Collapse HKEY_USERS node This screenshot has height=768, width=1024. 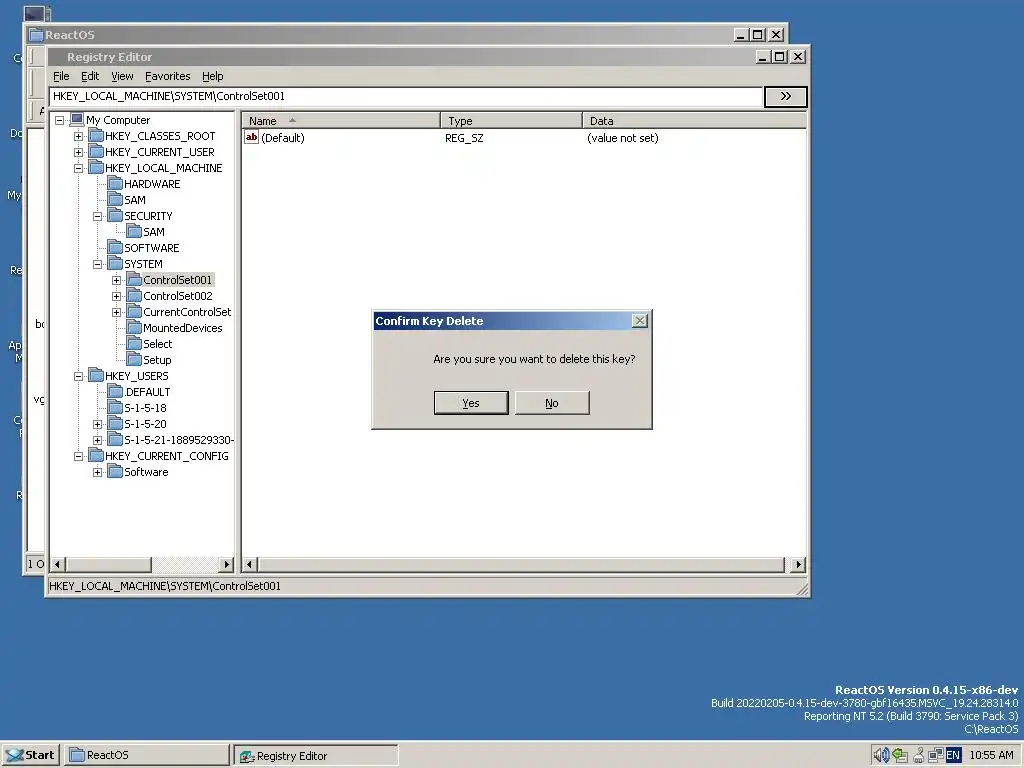point(78,376)
